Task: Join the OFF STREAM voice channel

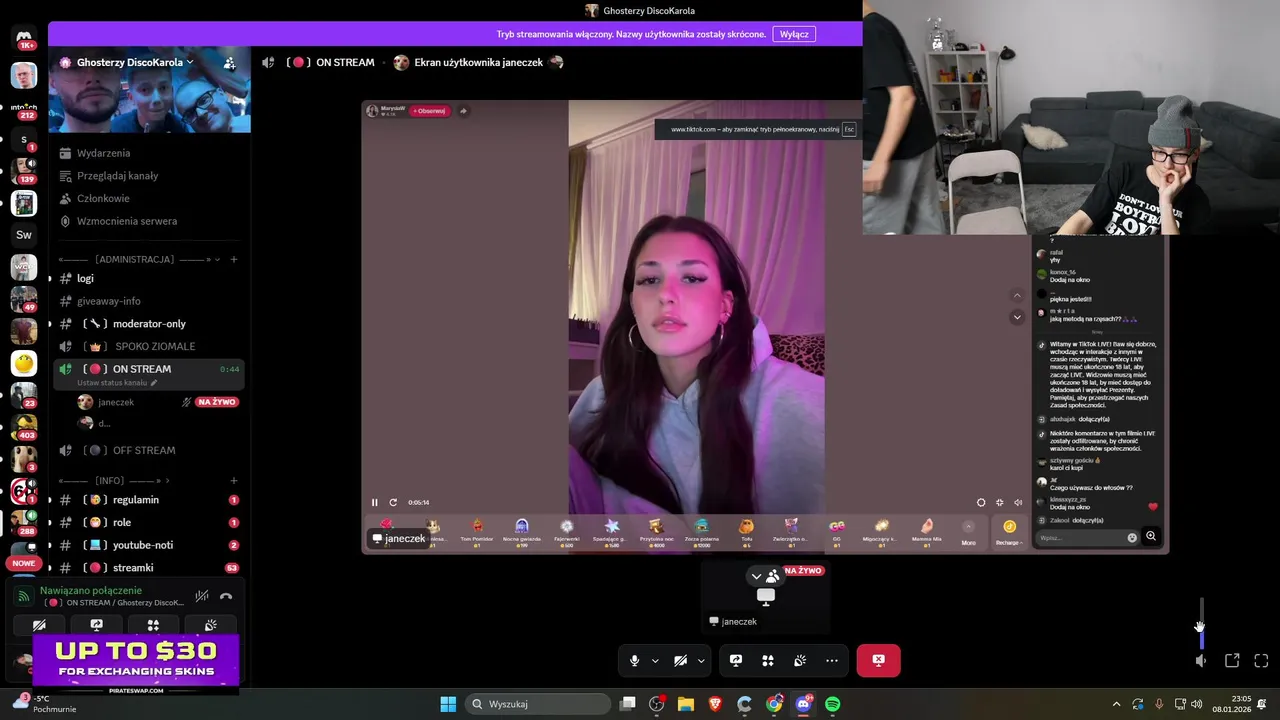Action: click(x=149, y=450)
